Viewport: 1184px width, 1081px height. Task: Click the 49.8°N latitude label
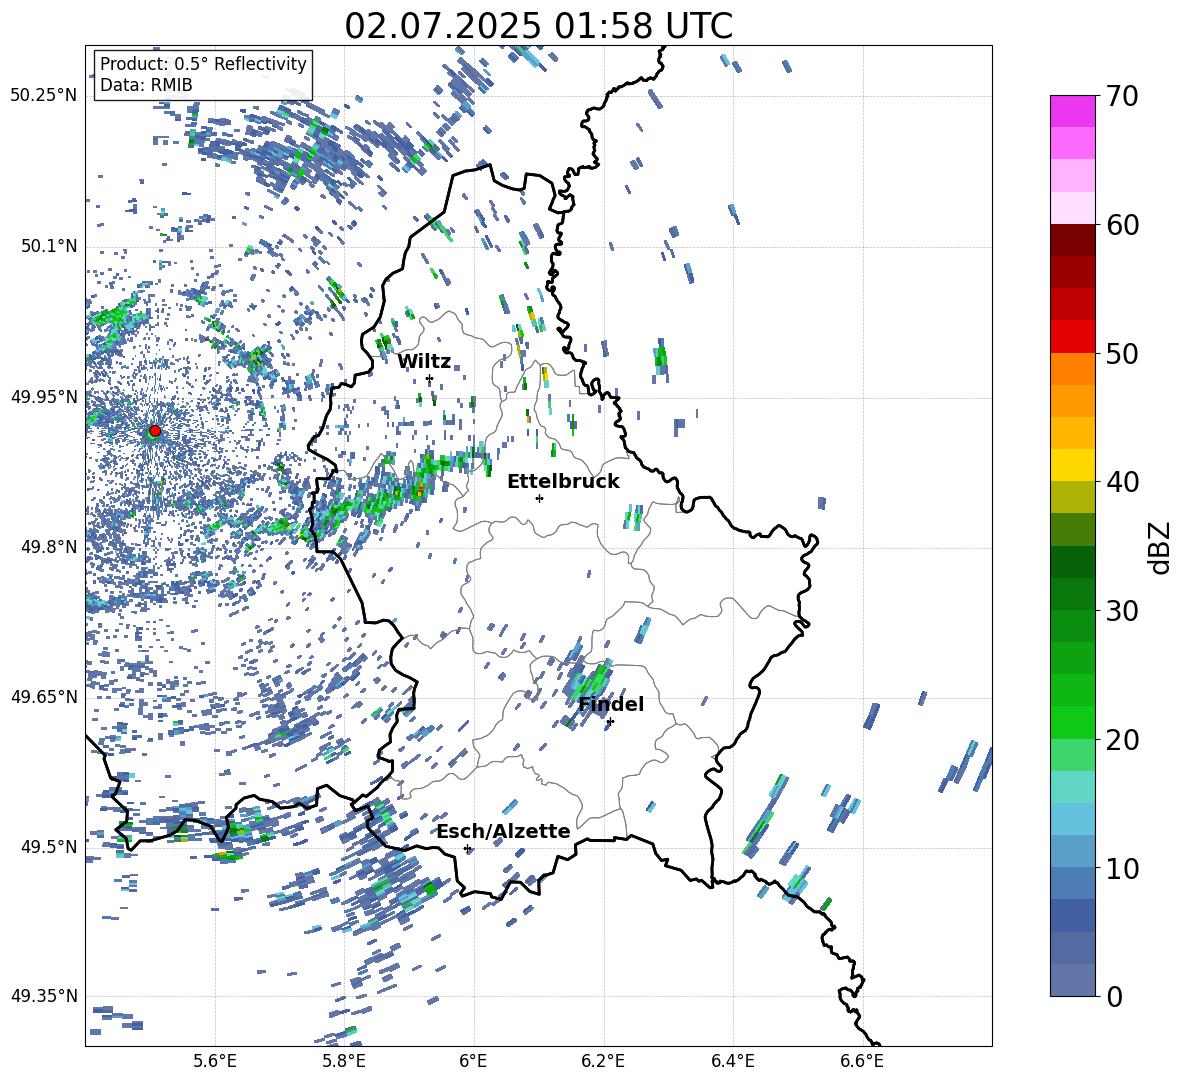pyautogui.click(x=48, y=547)
